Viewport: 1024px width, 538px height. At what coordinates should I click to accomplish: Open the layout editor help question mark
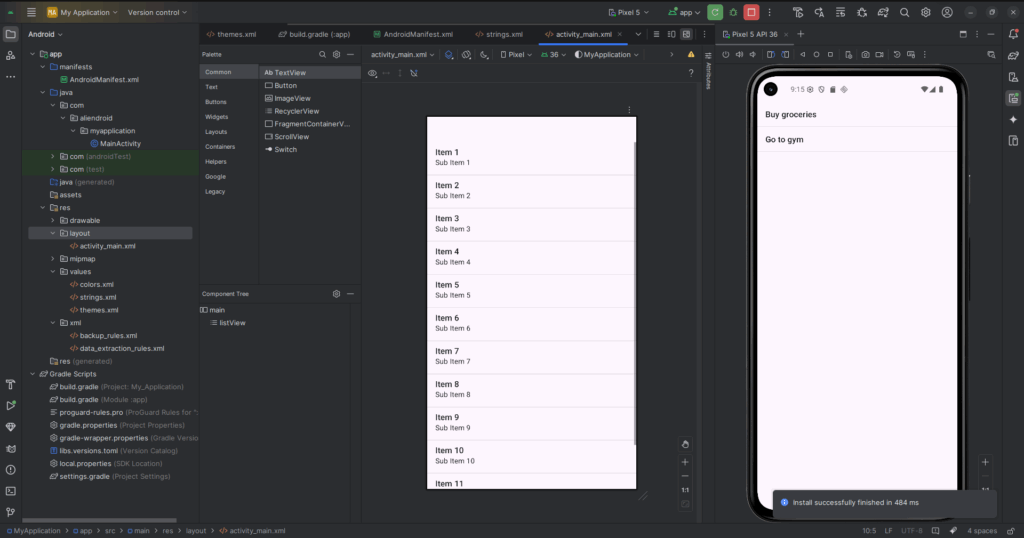[691, 73]
